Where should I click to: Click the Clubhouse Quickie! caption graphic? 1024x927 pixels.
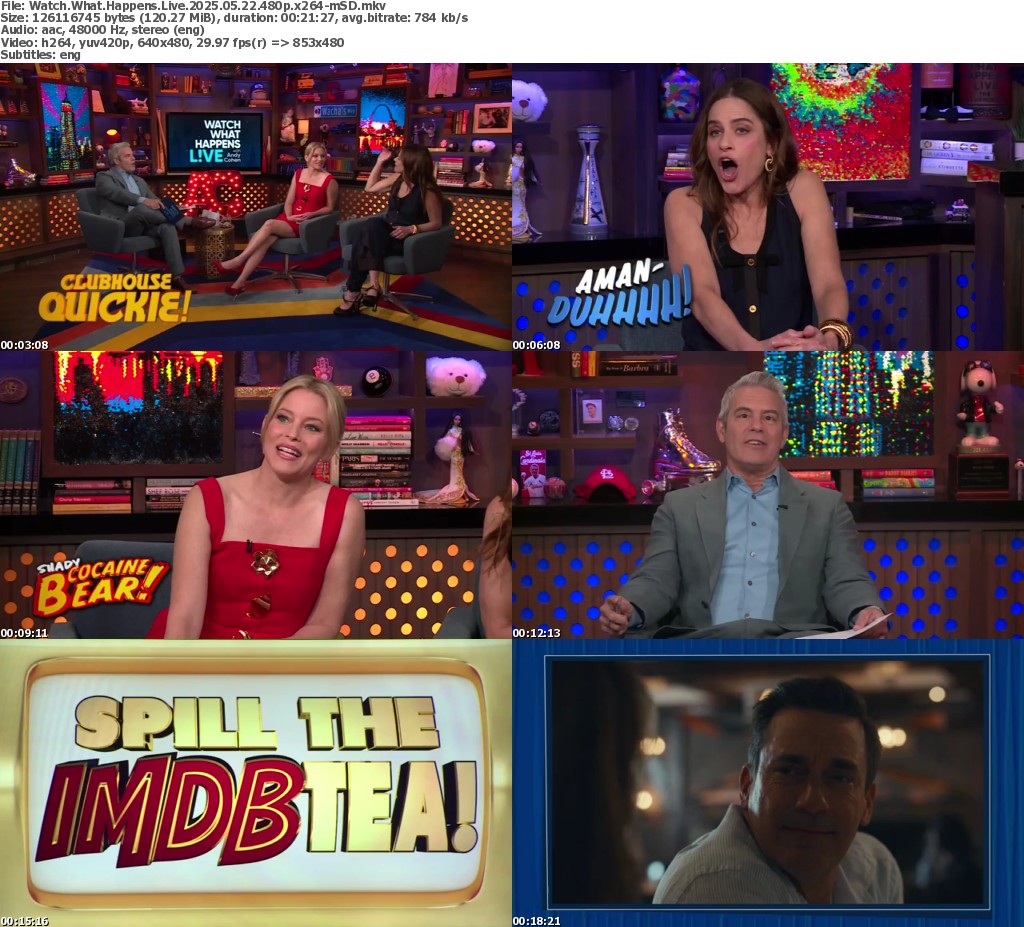click(x=115, y=298)
